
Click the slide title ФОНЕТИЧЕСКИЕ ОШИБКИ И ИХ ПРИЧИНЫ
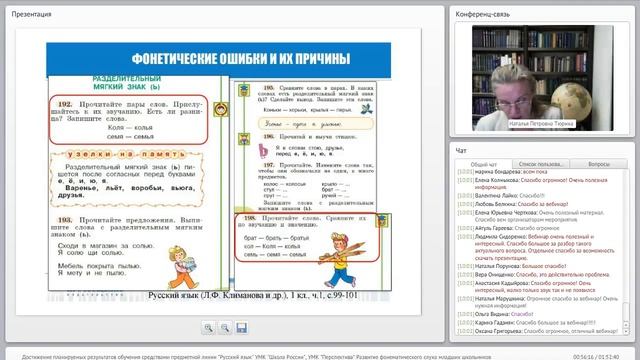coord(241,59)
